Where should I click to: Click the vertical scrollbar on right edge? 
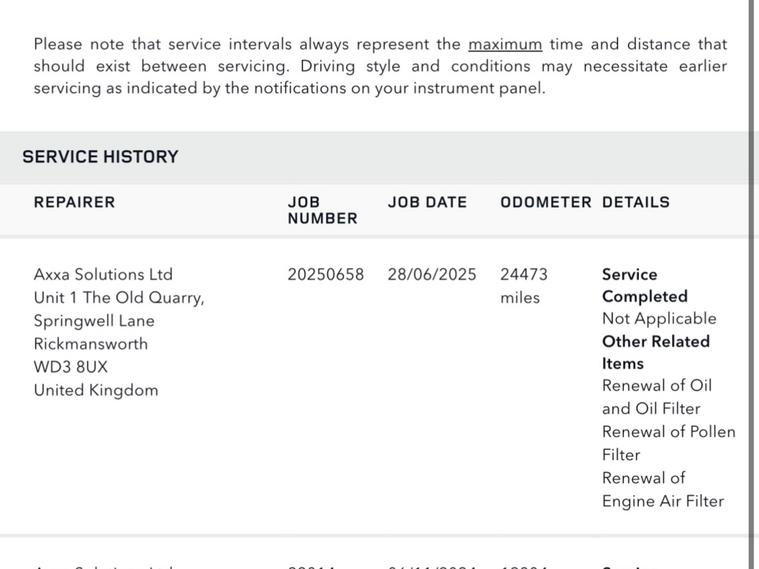tap(754, 284)
